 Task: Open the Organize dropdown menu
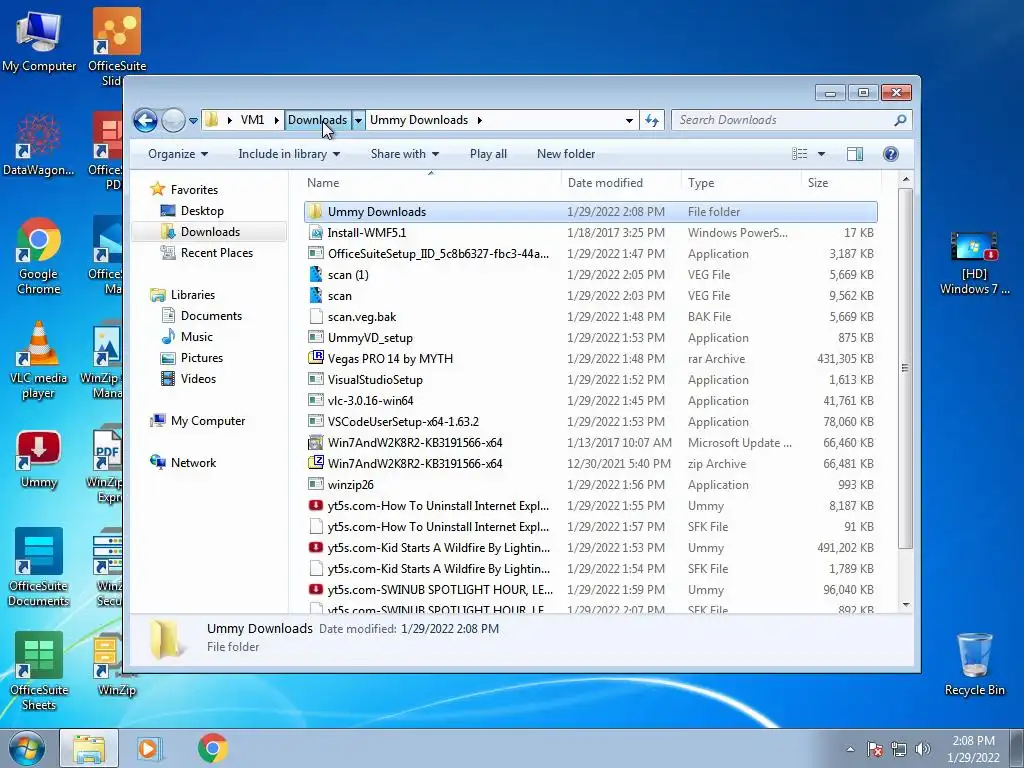click(178, 154)
